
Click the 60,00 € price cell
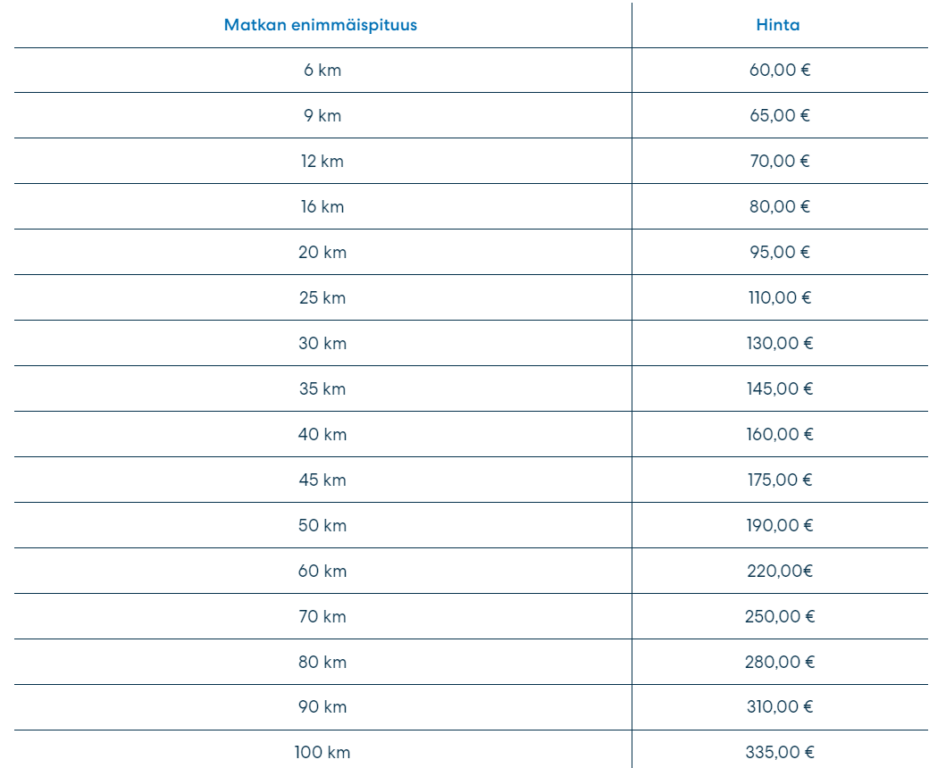(x=785, y=71)
